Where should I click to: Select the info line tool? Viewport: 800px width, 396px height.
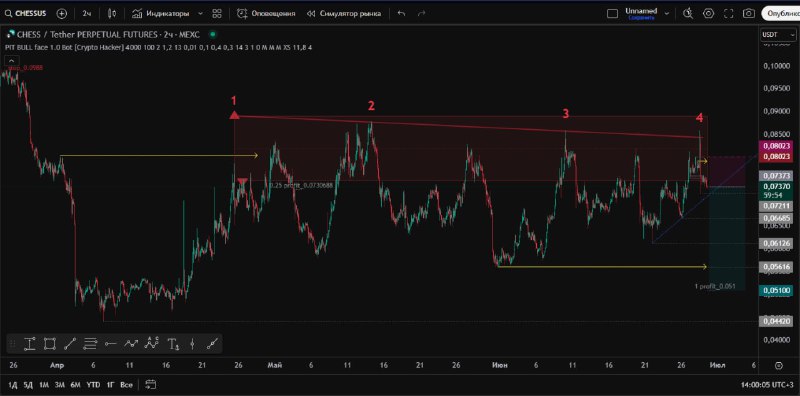click(x=211, y=344)
